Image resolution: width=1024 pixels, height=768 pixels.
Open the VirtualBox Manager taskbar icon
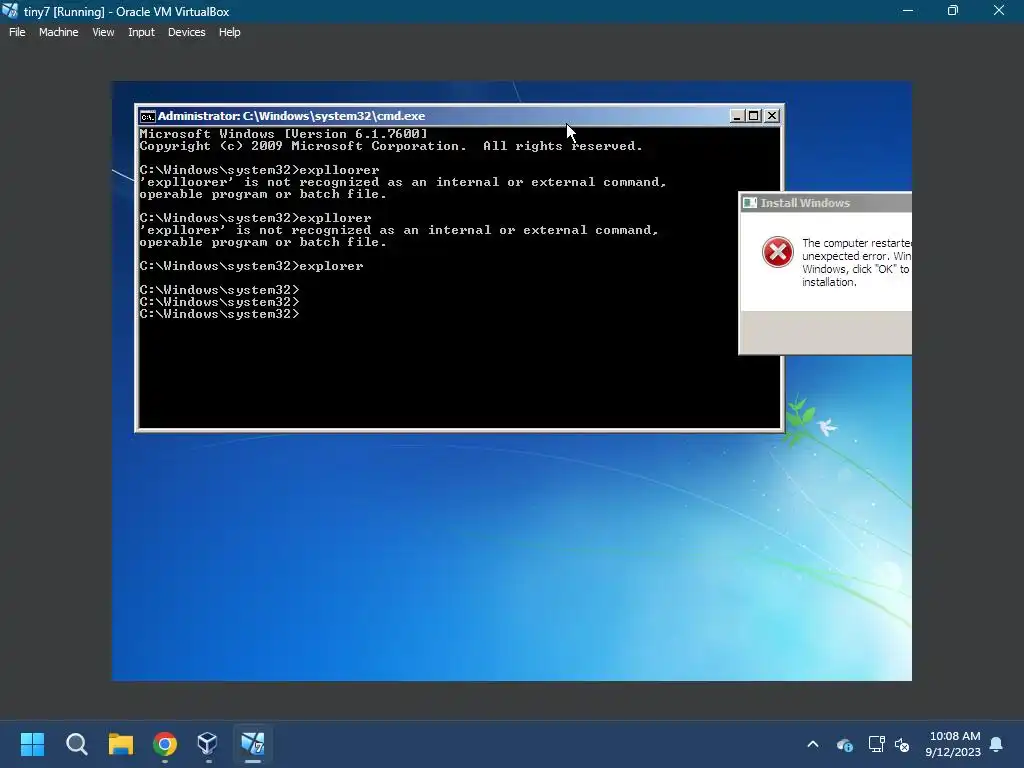(208, 744)
